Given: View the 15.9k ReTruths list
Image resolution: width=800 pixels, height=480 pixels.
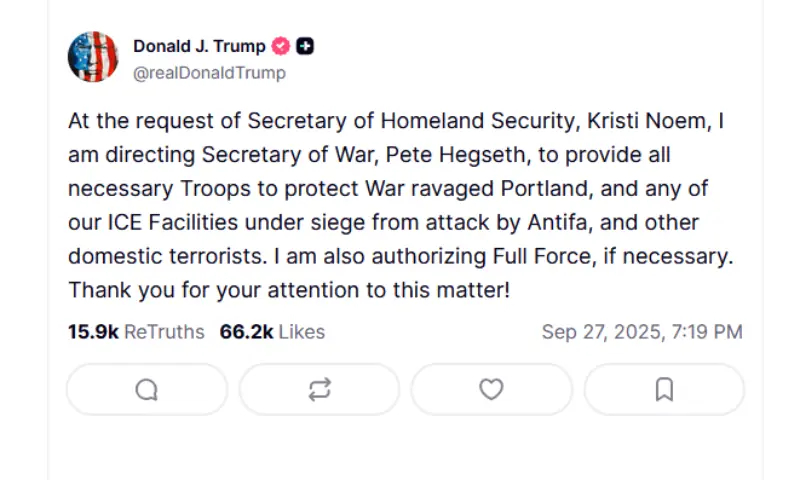Looking at the screenshot, I should pos(136,332).
